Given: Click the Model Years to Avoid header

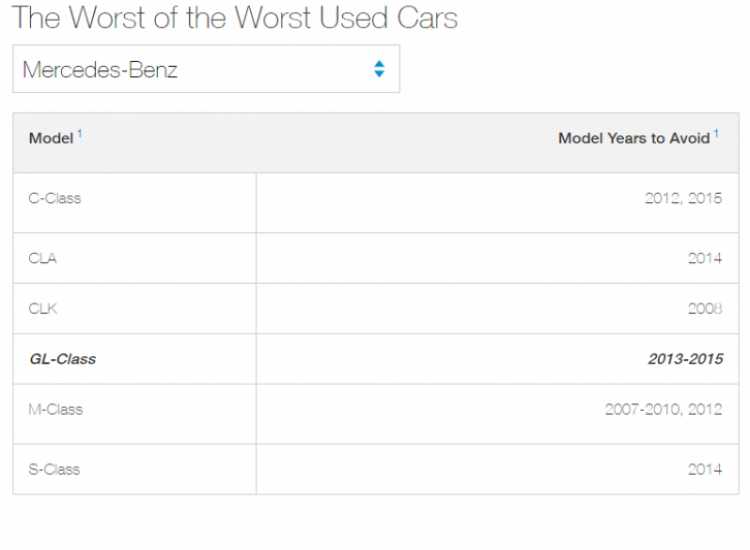Looking at the screenshot, I should point(634,138).
